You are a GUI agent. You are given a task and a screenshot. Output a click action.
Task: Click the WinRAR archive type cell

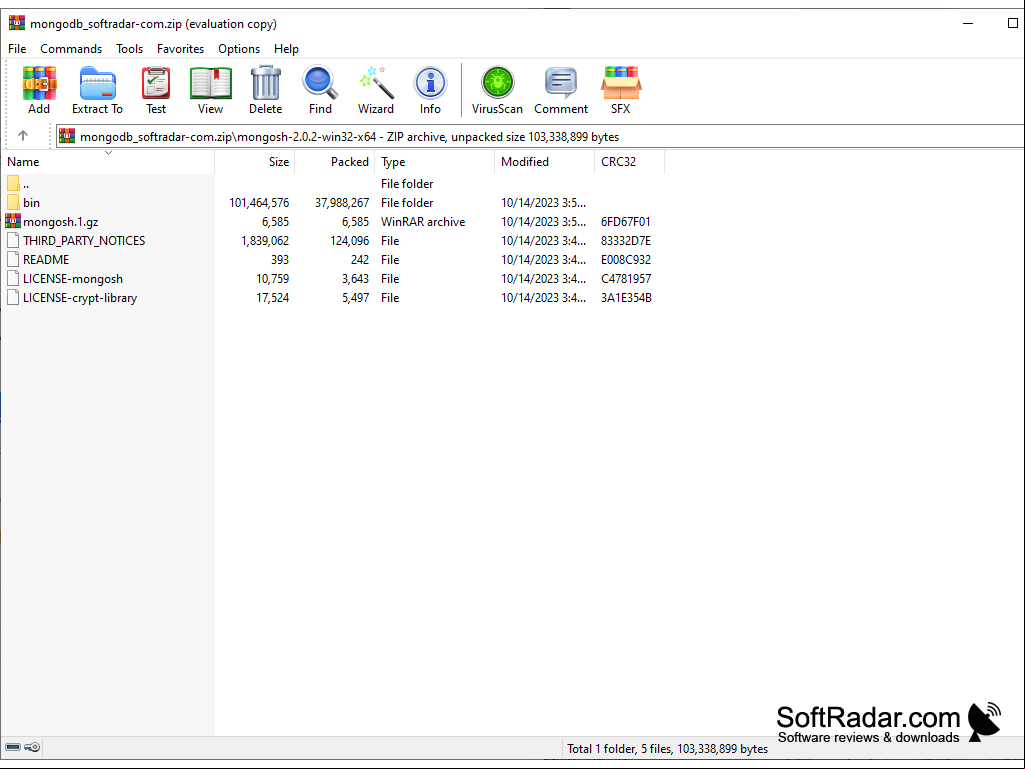pyautogui.click(x=423, y=222)
